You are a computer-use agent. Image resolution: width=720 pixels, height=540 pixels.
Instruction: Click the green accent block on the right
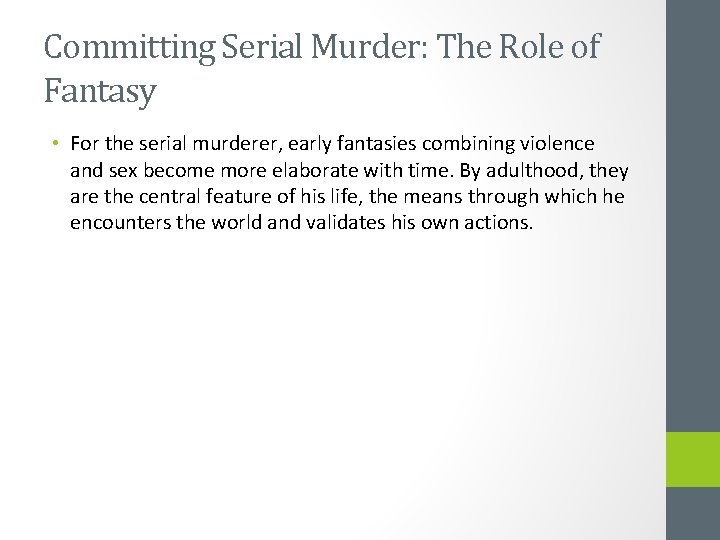(x=693, y=458)
